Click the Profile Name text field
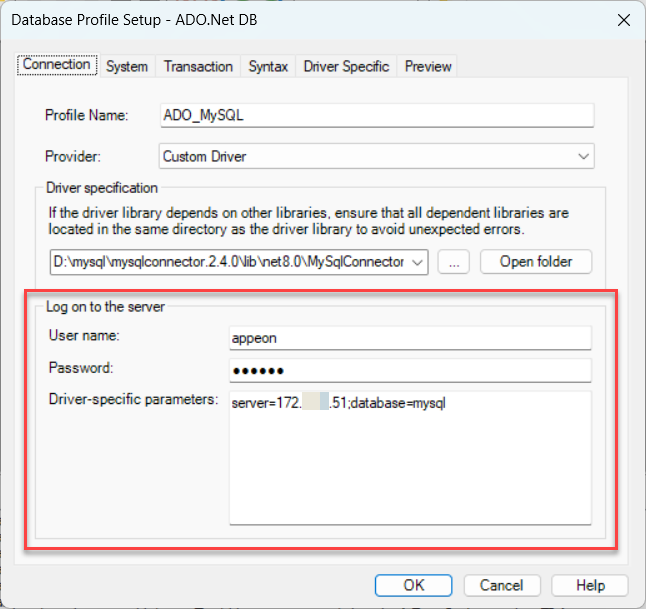Viewport: 646px width, 609px height. click(377, 115)
